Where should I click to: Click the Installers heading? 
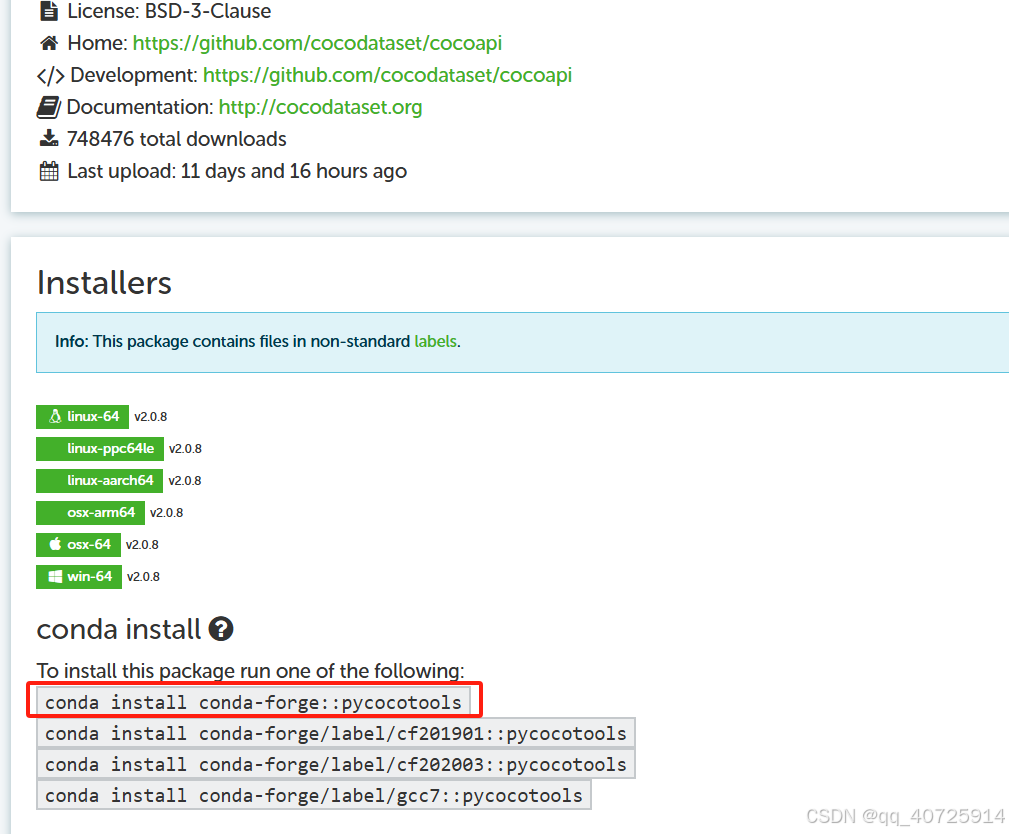click(x=104, y=283)
